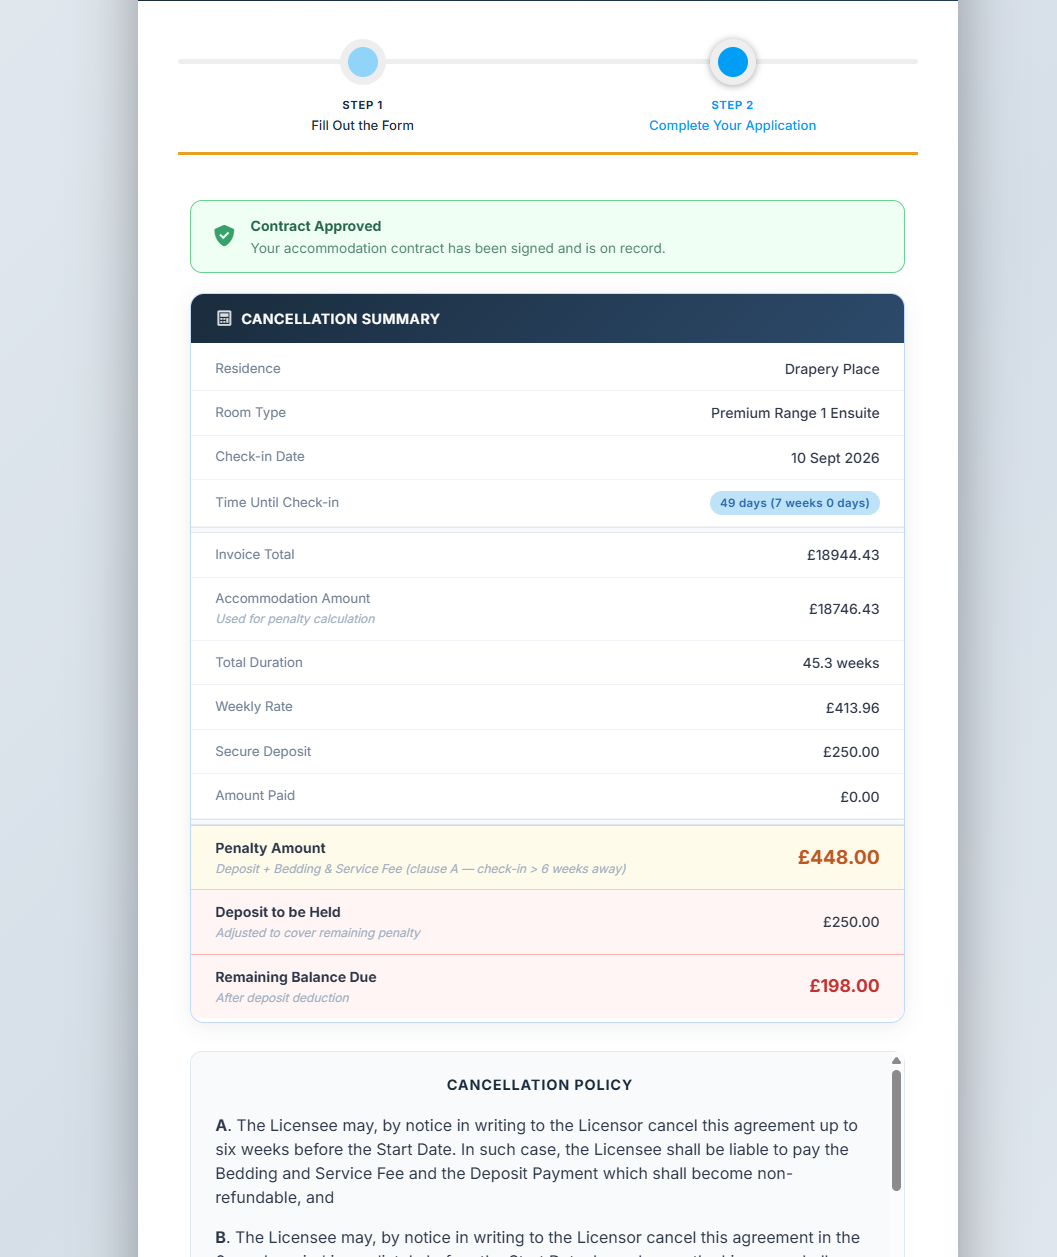This screenshot has width=1057, height=1257.
Task: Click the Cancellation Summary header bar
Action: tap(547, 318)
